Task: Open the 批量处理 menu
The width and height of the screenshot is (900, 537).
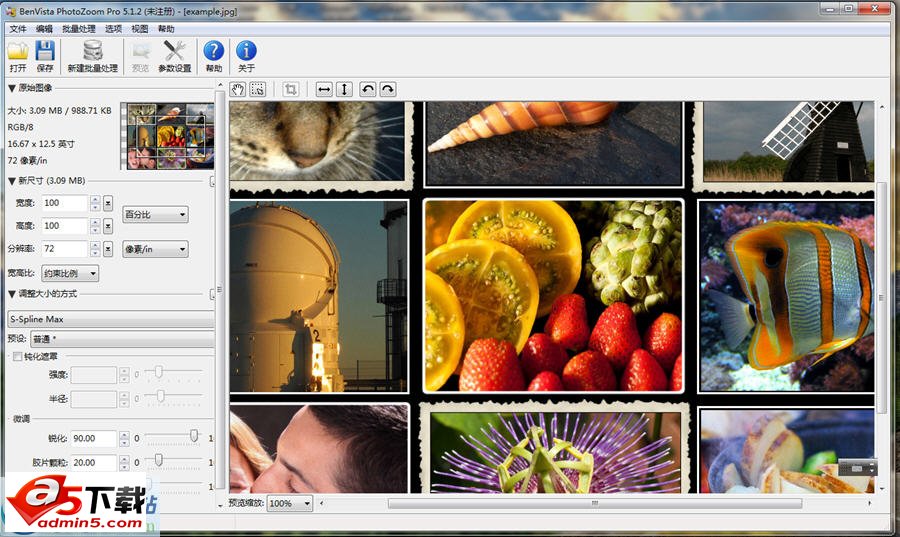Action: point(79,29)
